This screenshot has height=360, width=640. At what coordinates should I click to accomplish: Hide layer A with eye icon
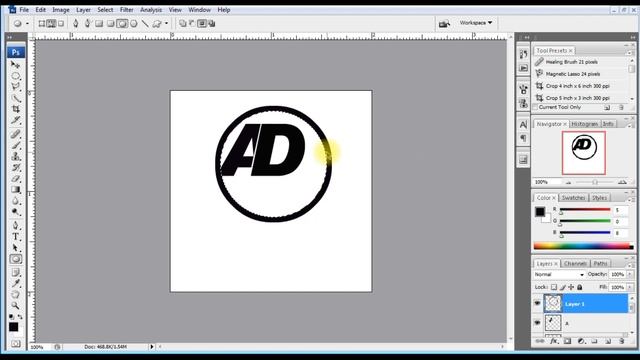pyautogui.click(x=537, y=322)
